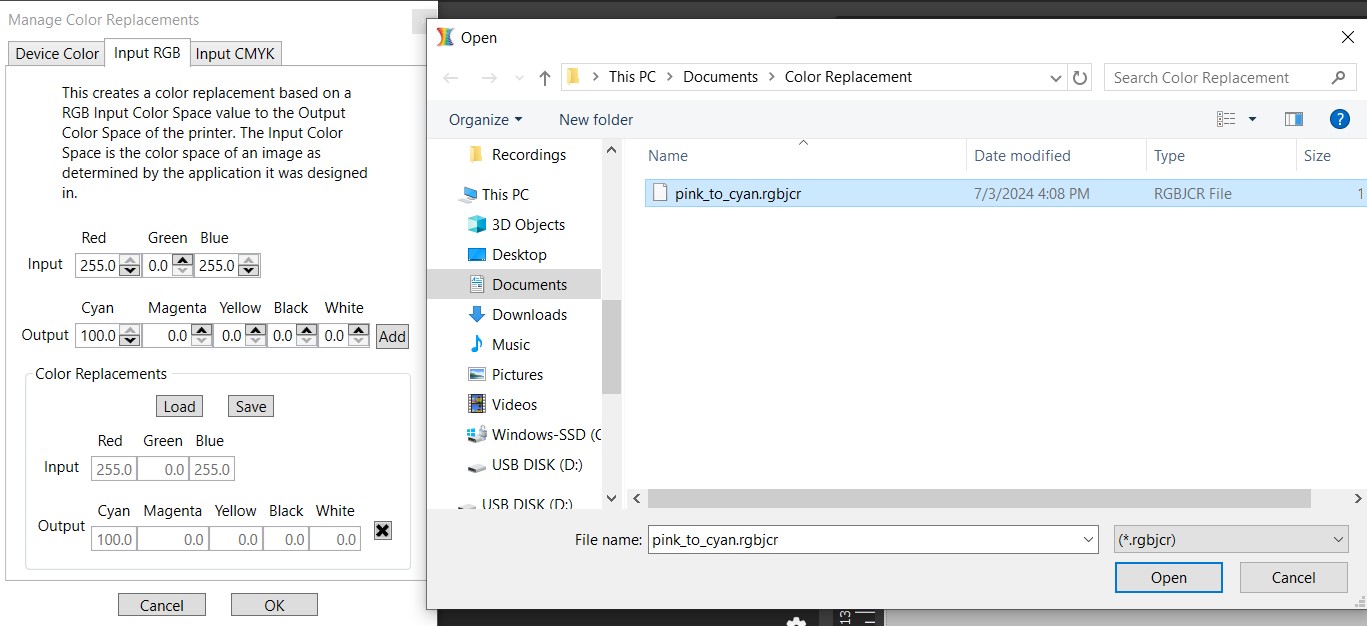
Task: Expand the address bar path dropdown
Action: pyautogui.click(x=1056, y=78)
